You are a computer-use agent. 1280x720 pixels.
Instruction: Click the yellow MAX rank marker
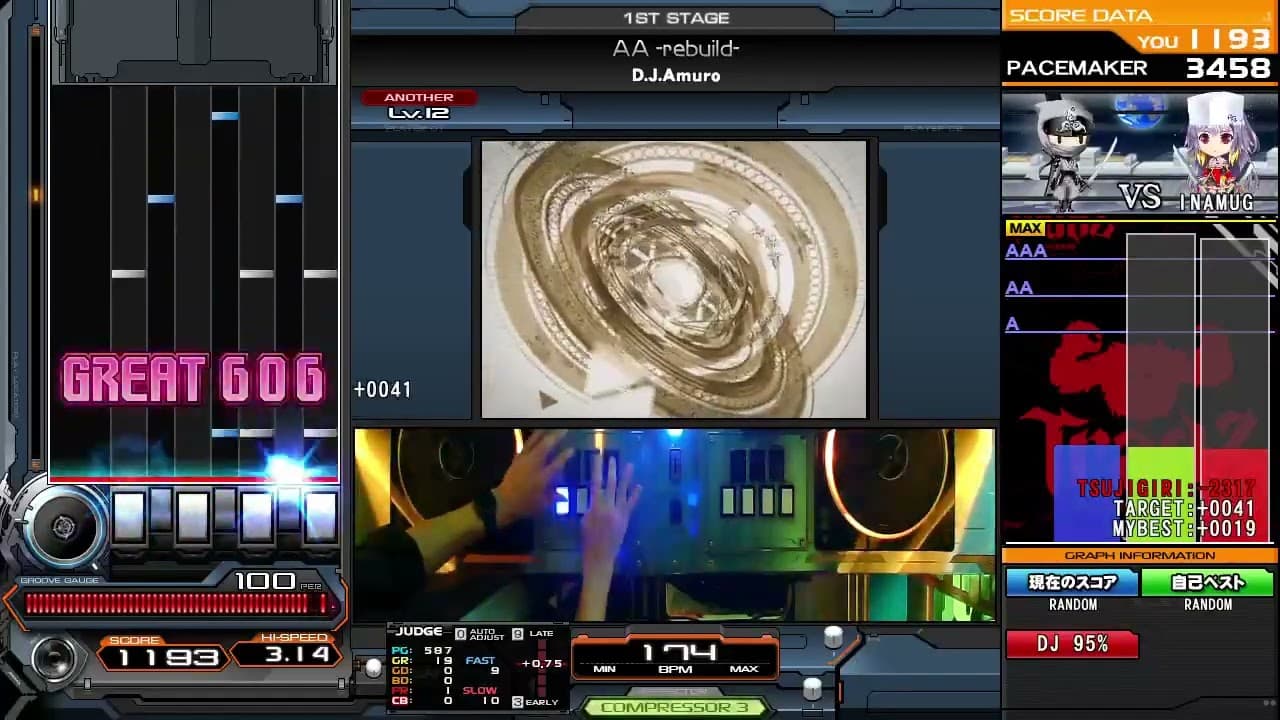tap(1025, 228)
